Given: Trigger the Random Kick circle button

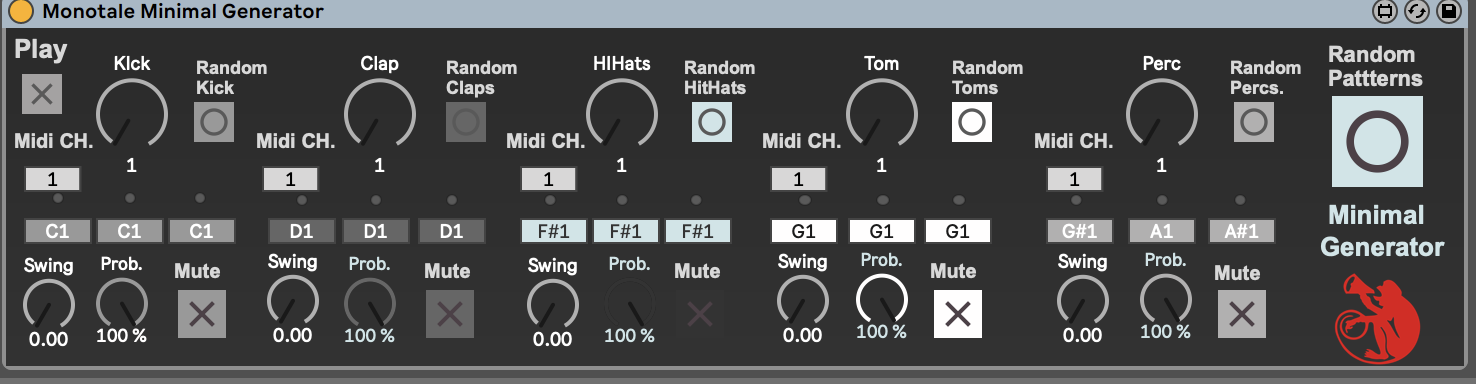Looking at the screenshot, I should click(214, 123).
